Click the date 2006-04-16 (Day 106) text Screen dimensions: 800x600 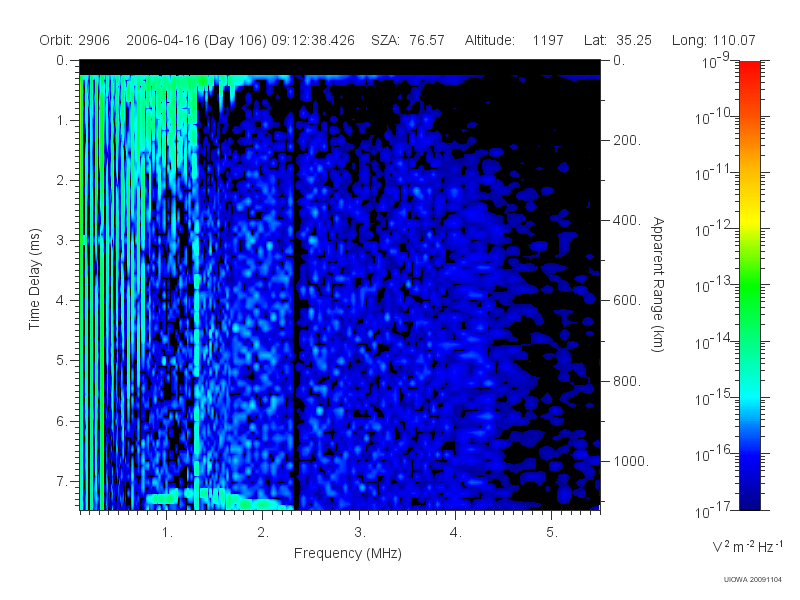196,40
